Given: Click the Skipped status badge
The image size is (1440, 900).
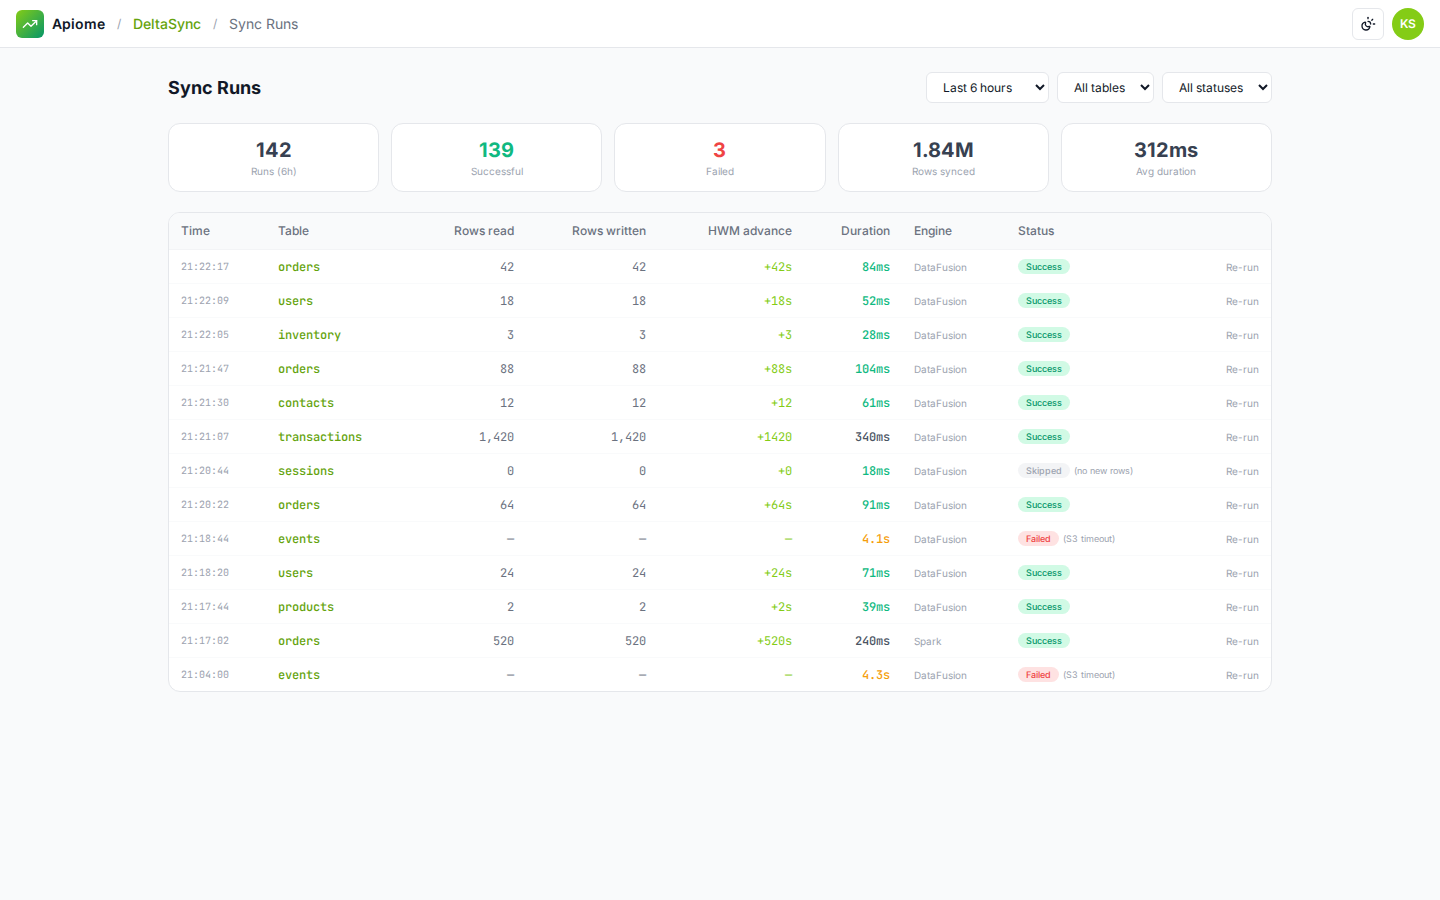Looking at the screenshot, I should [1044, 471].
